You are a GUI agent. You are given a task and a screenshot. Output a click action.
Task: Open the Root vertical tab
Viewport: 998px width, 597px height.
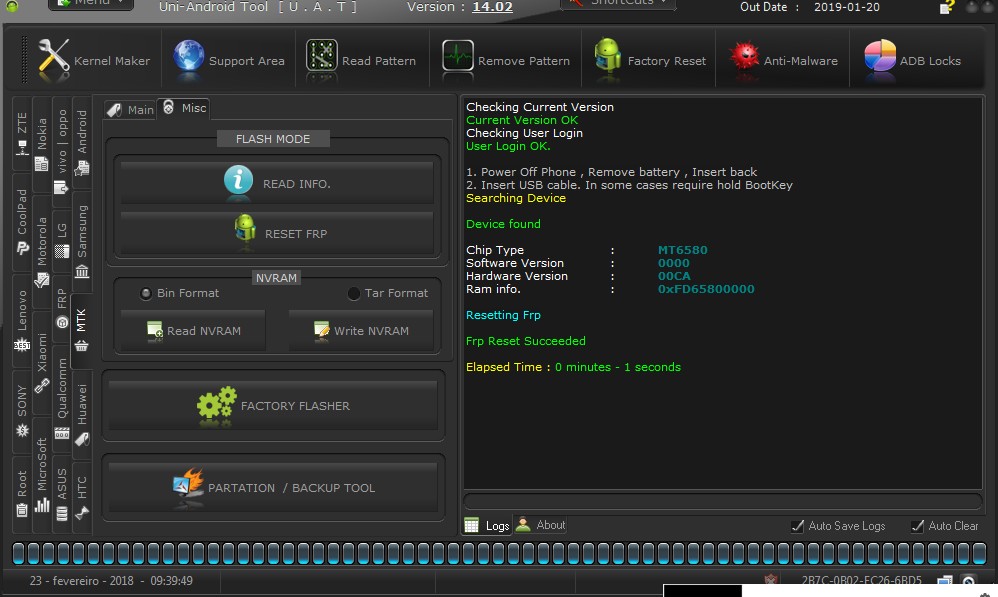point(22,493)
